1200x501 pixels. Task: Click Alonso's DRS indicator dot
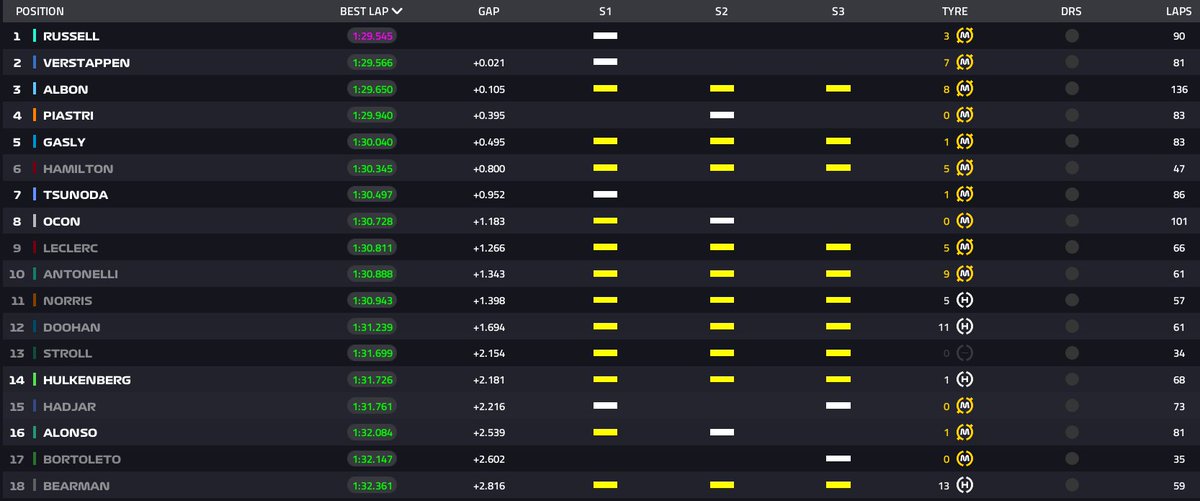pos(1071,432)
